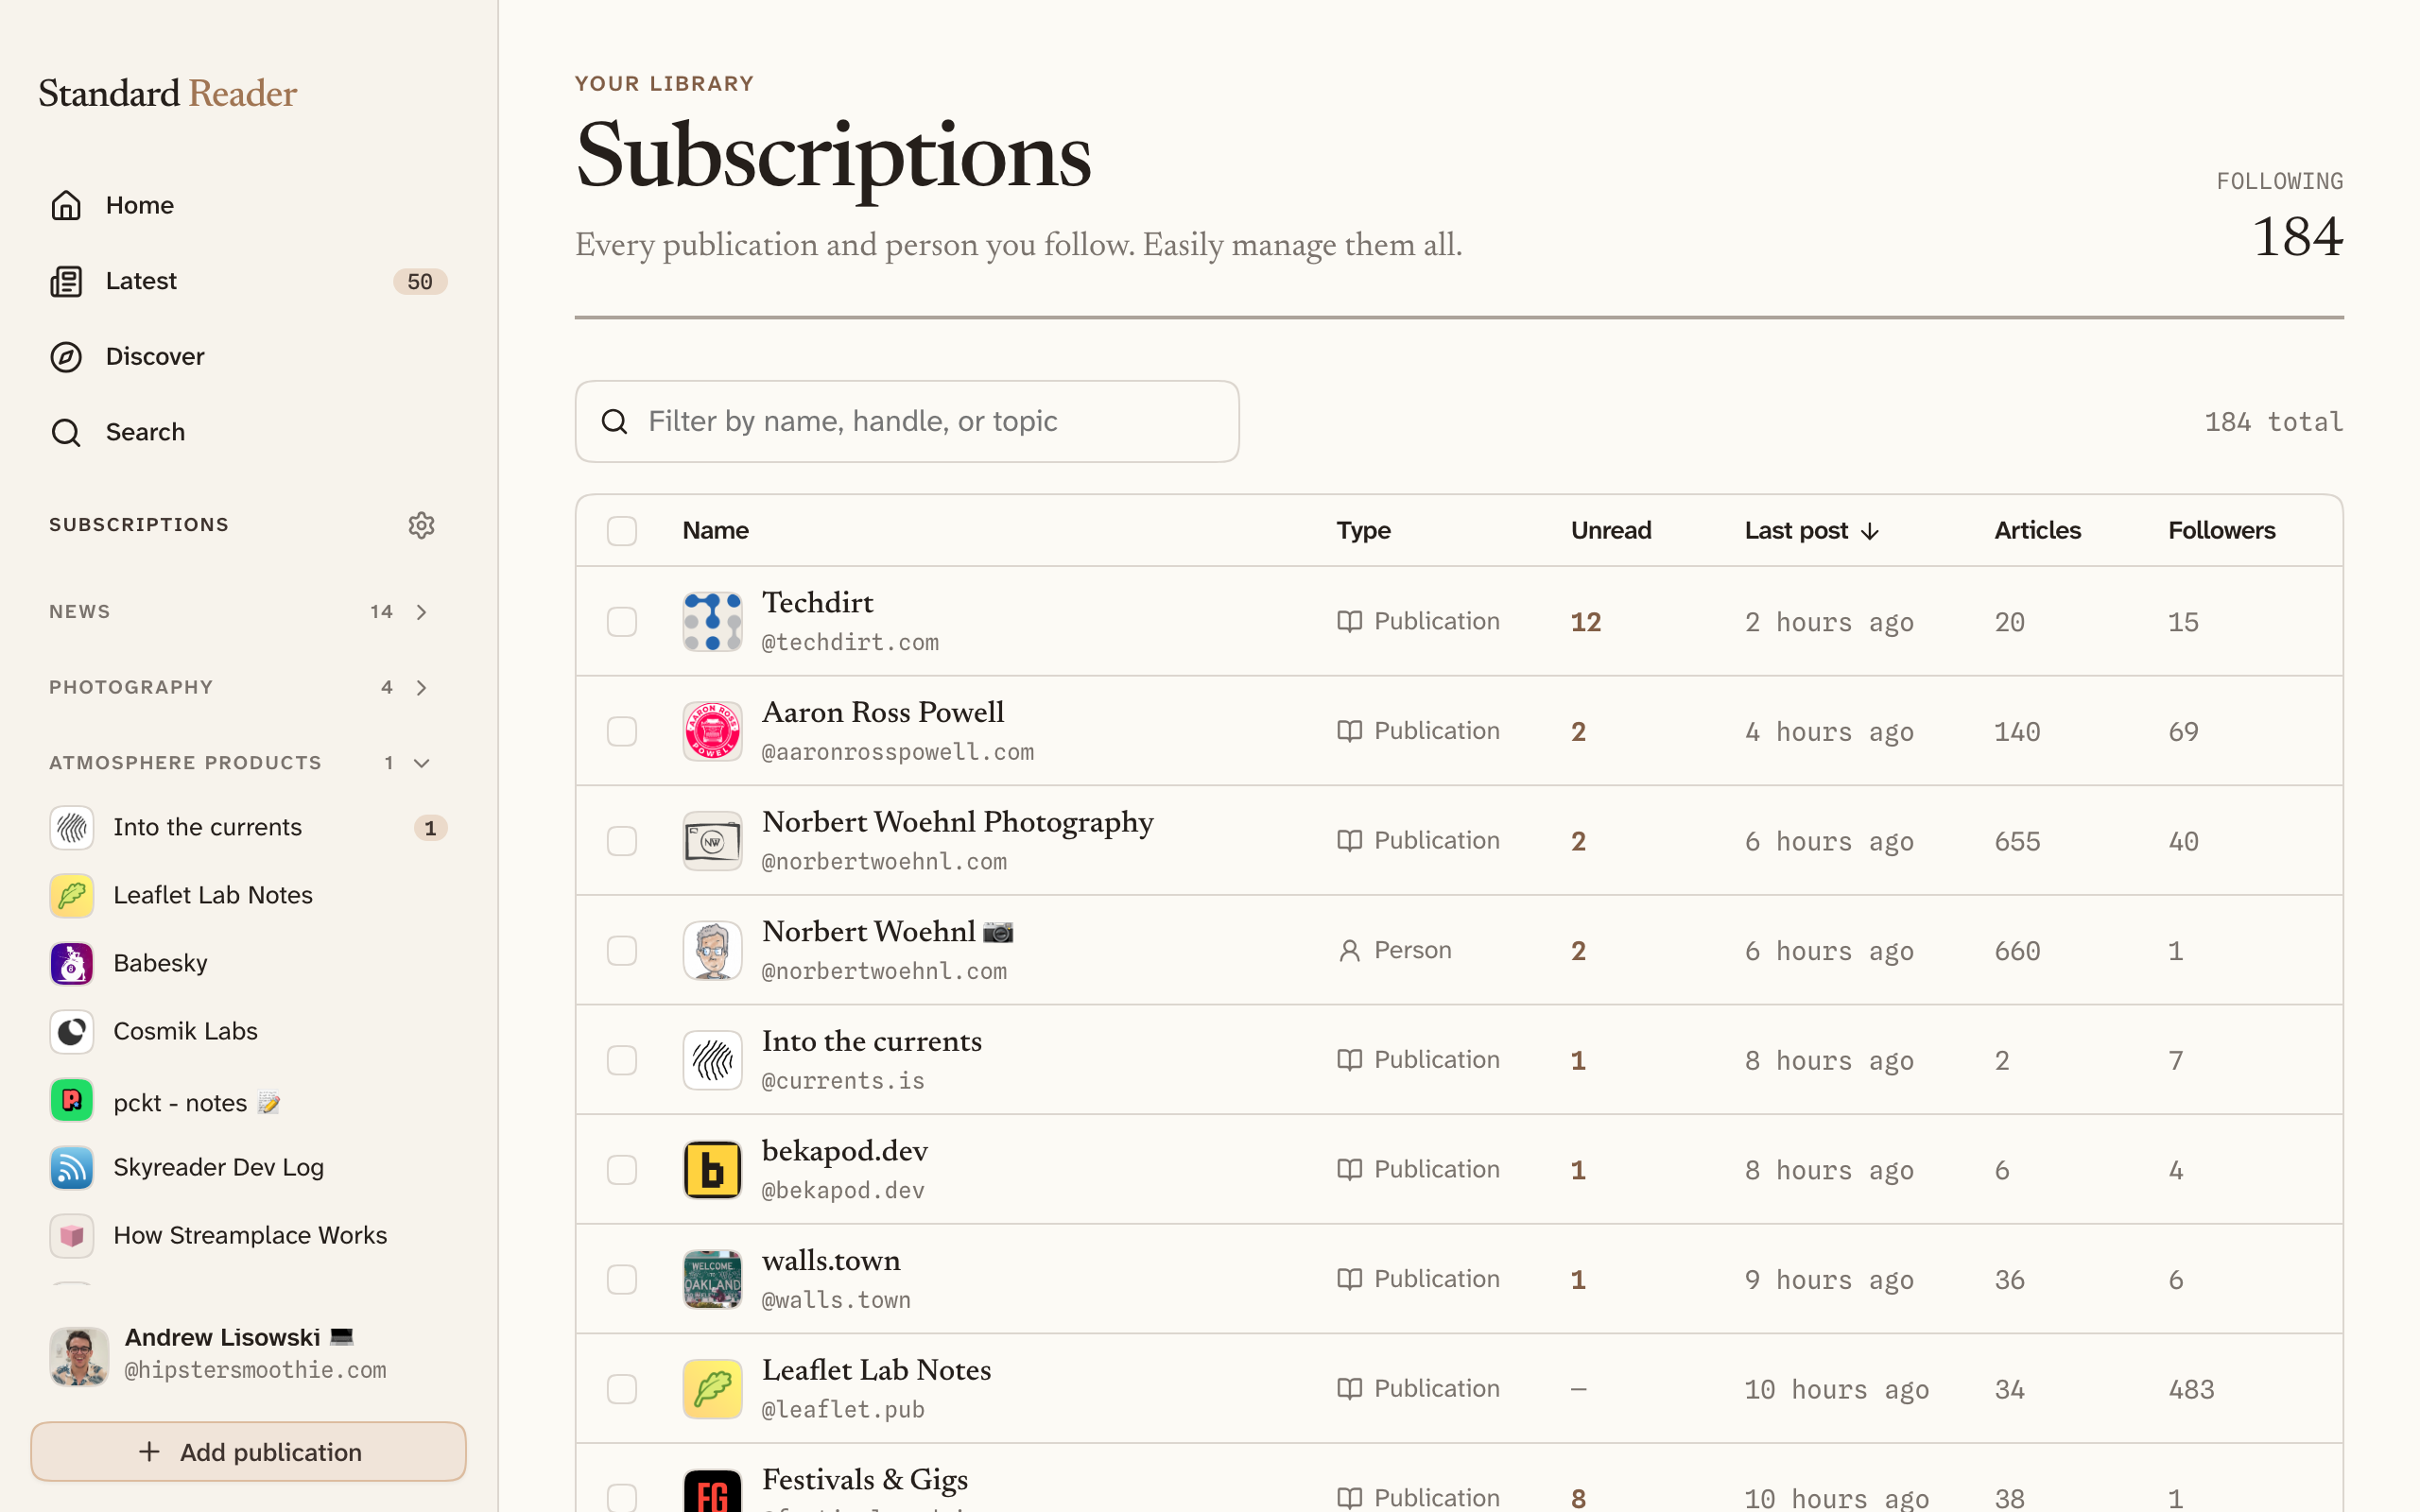The image size is (2420, 1512).
Task: Check the Leaflet Lab Notes row checkbox
Action: point(622,1389)
